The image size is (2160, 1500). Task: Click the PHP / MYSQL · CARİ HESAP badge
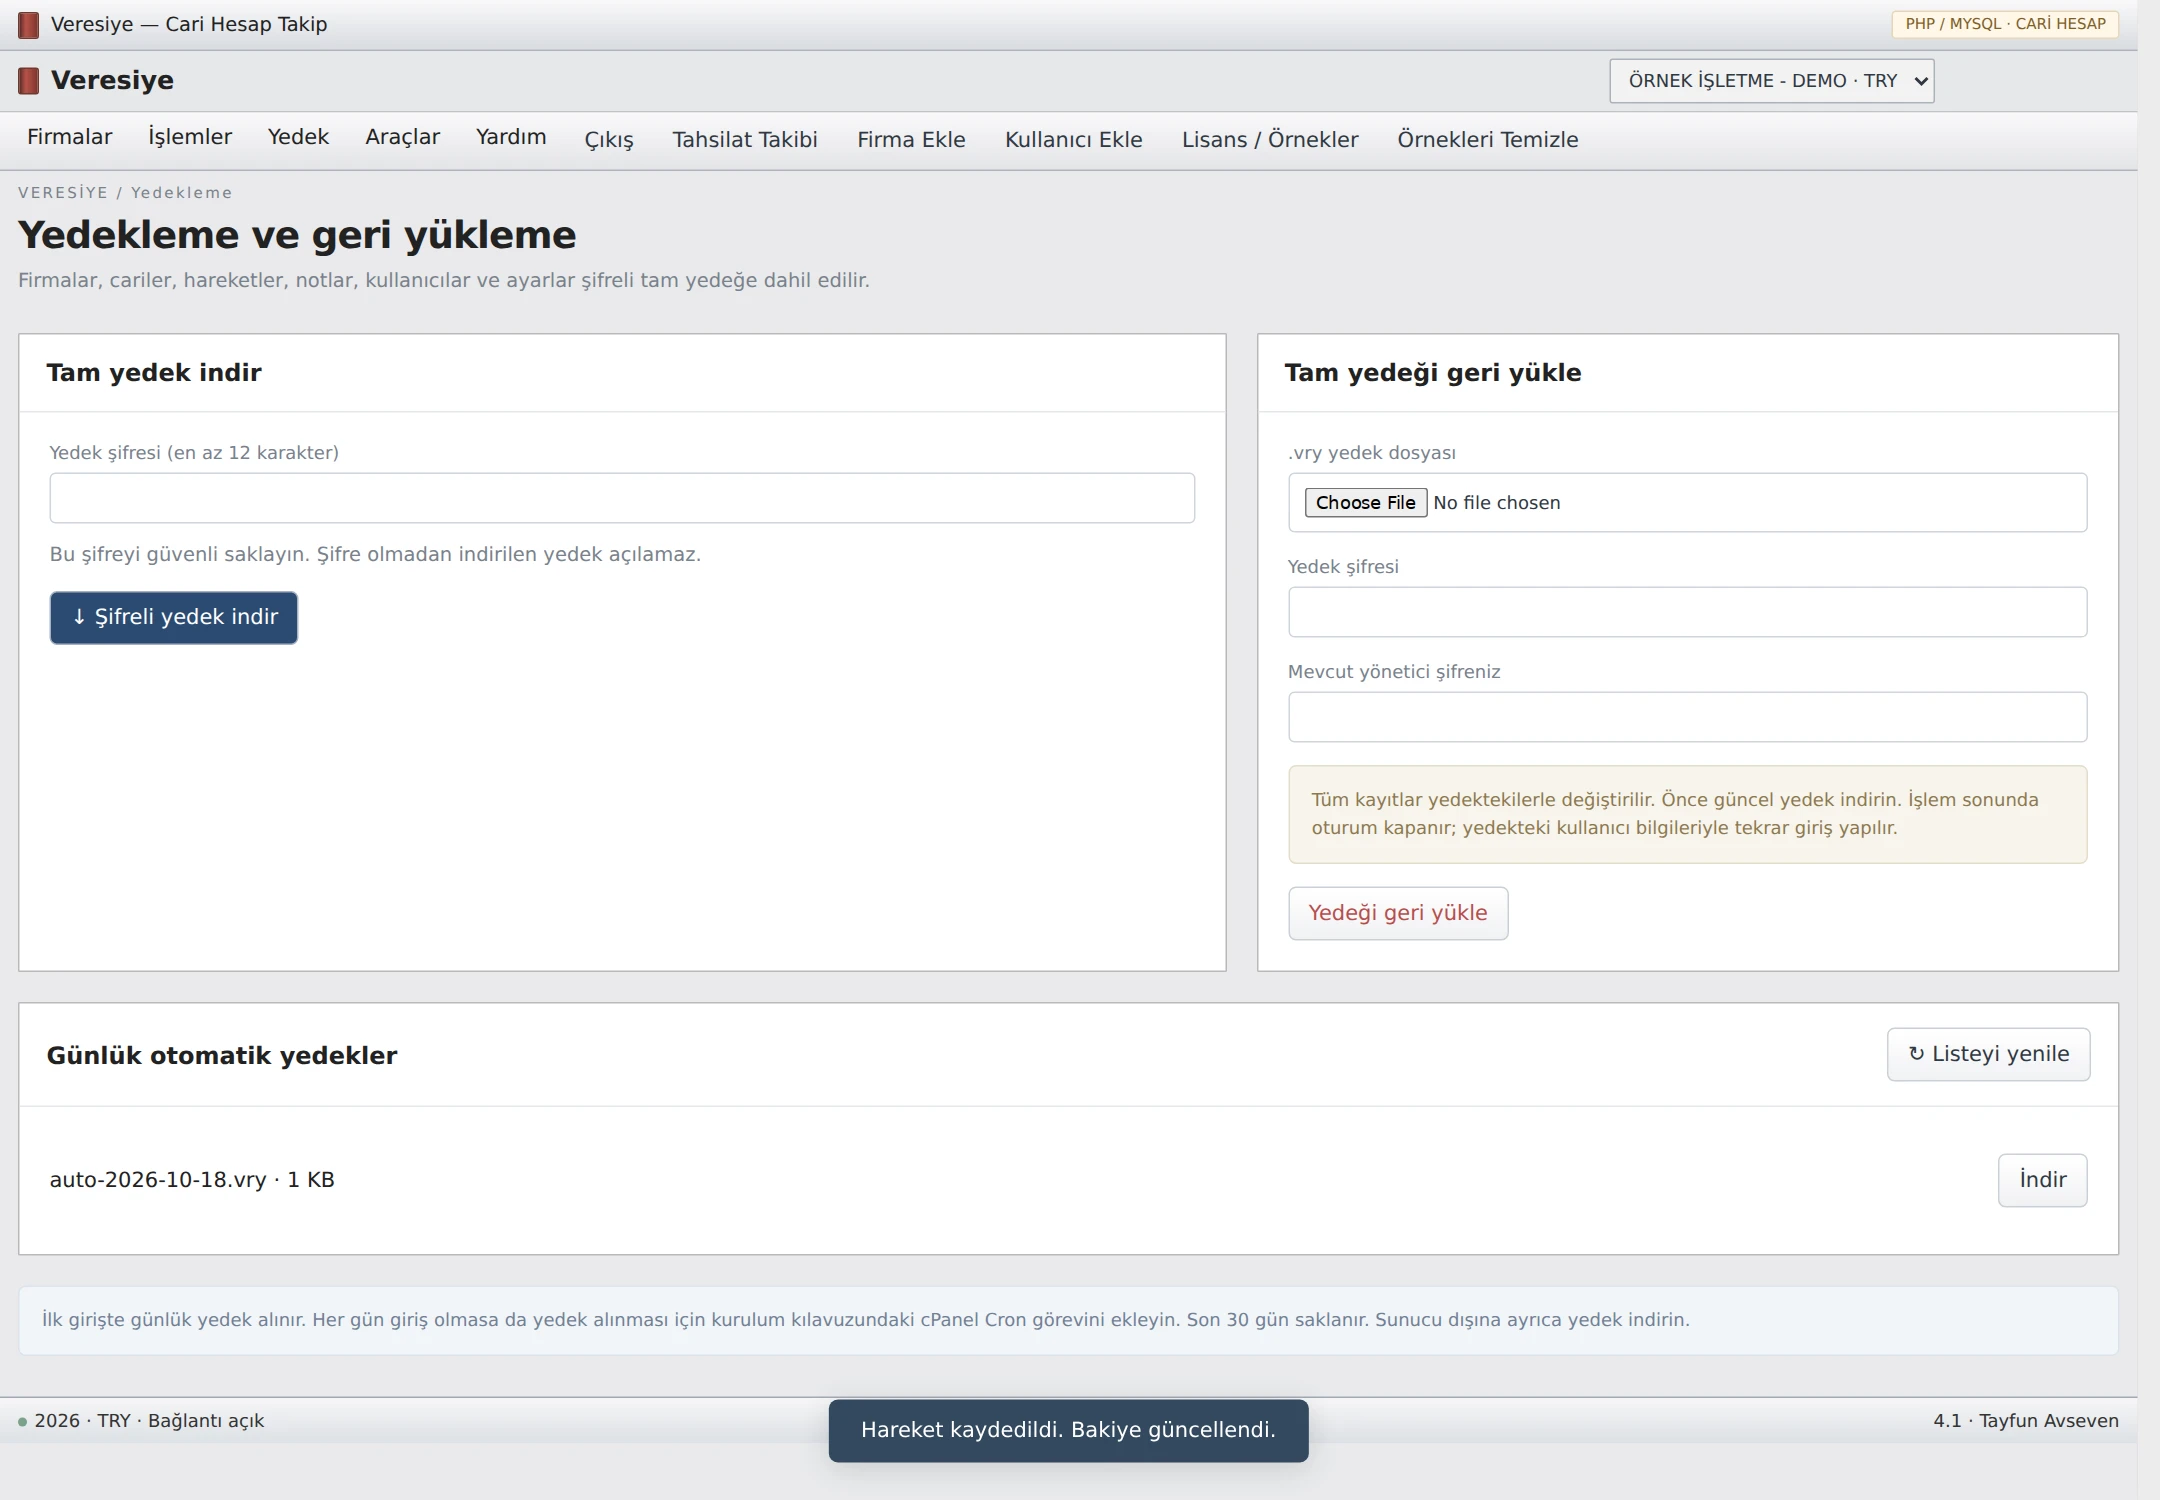pos(2005,24)
